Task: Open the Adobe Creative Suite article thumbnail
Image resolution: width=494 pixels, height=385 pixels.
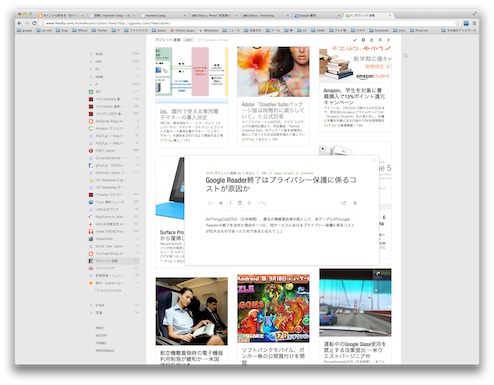Action: (273, 72)
